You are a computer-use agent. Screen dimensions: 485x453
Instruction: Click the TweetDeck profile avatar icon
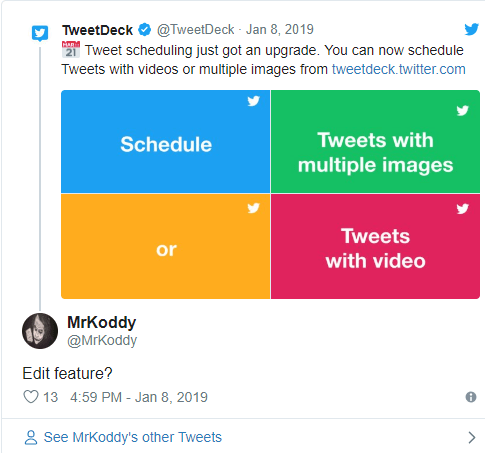[x=40, y=33]
